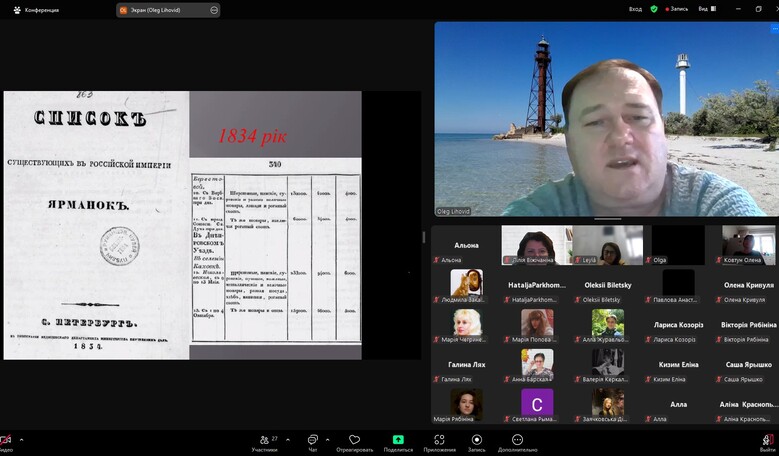The image size is (779, 456).
Task: Click the Вход sign-in link
Action: 635,9
